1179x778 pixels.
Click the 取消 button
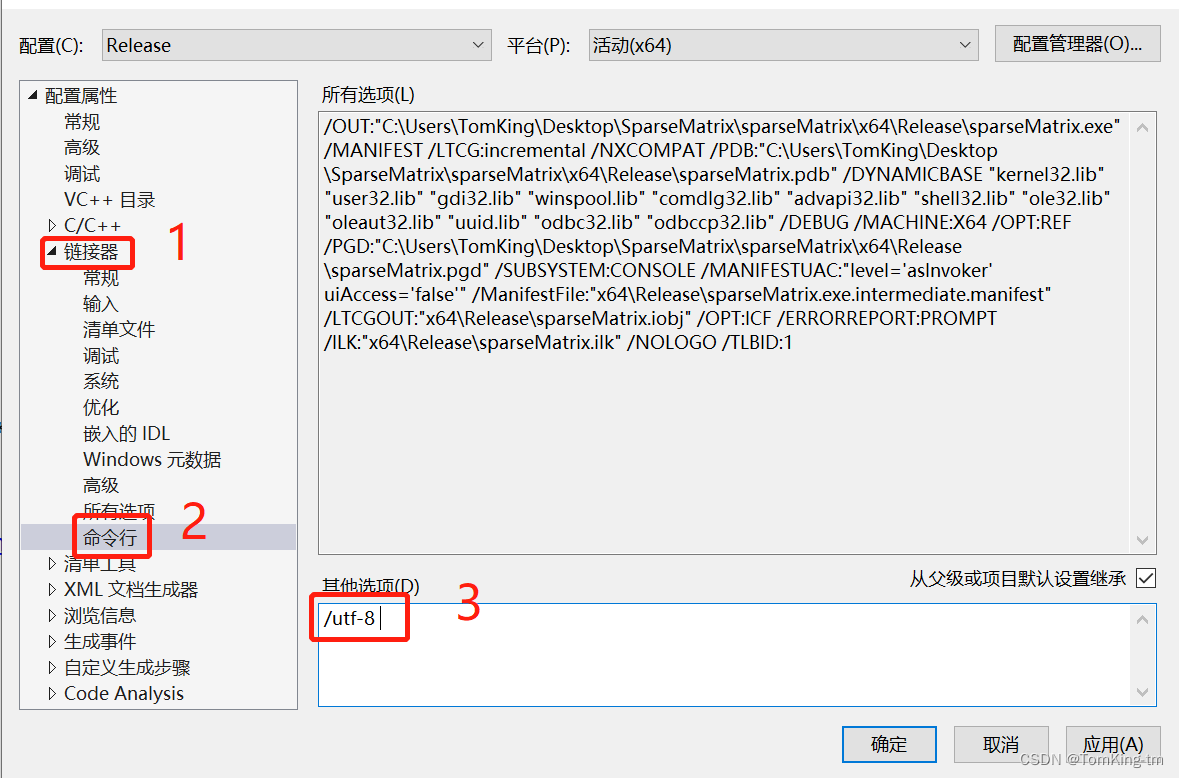tap(1001, 744)
